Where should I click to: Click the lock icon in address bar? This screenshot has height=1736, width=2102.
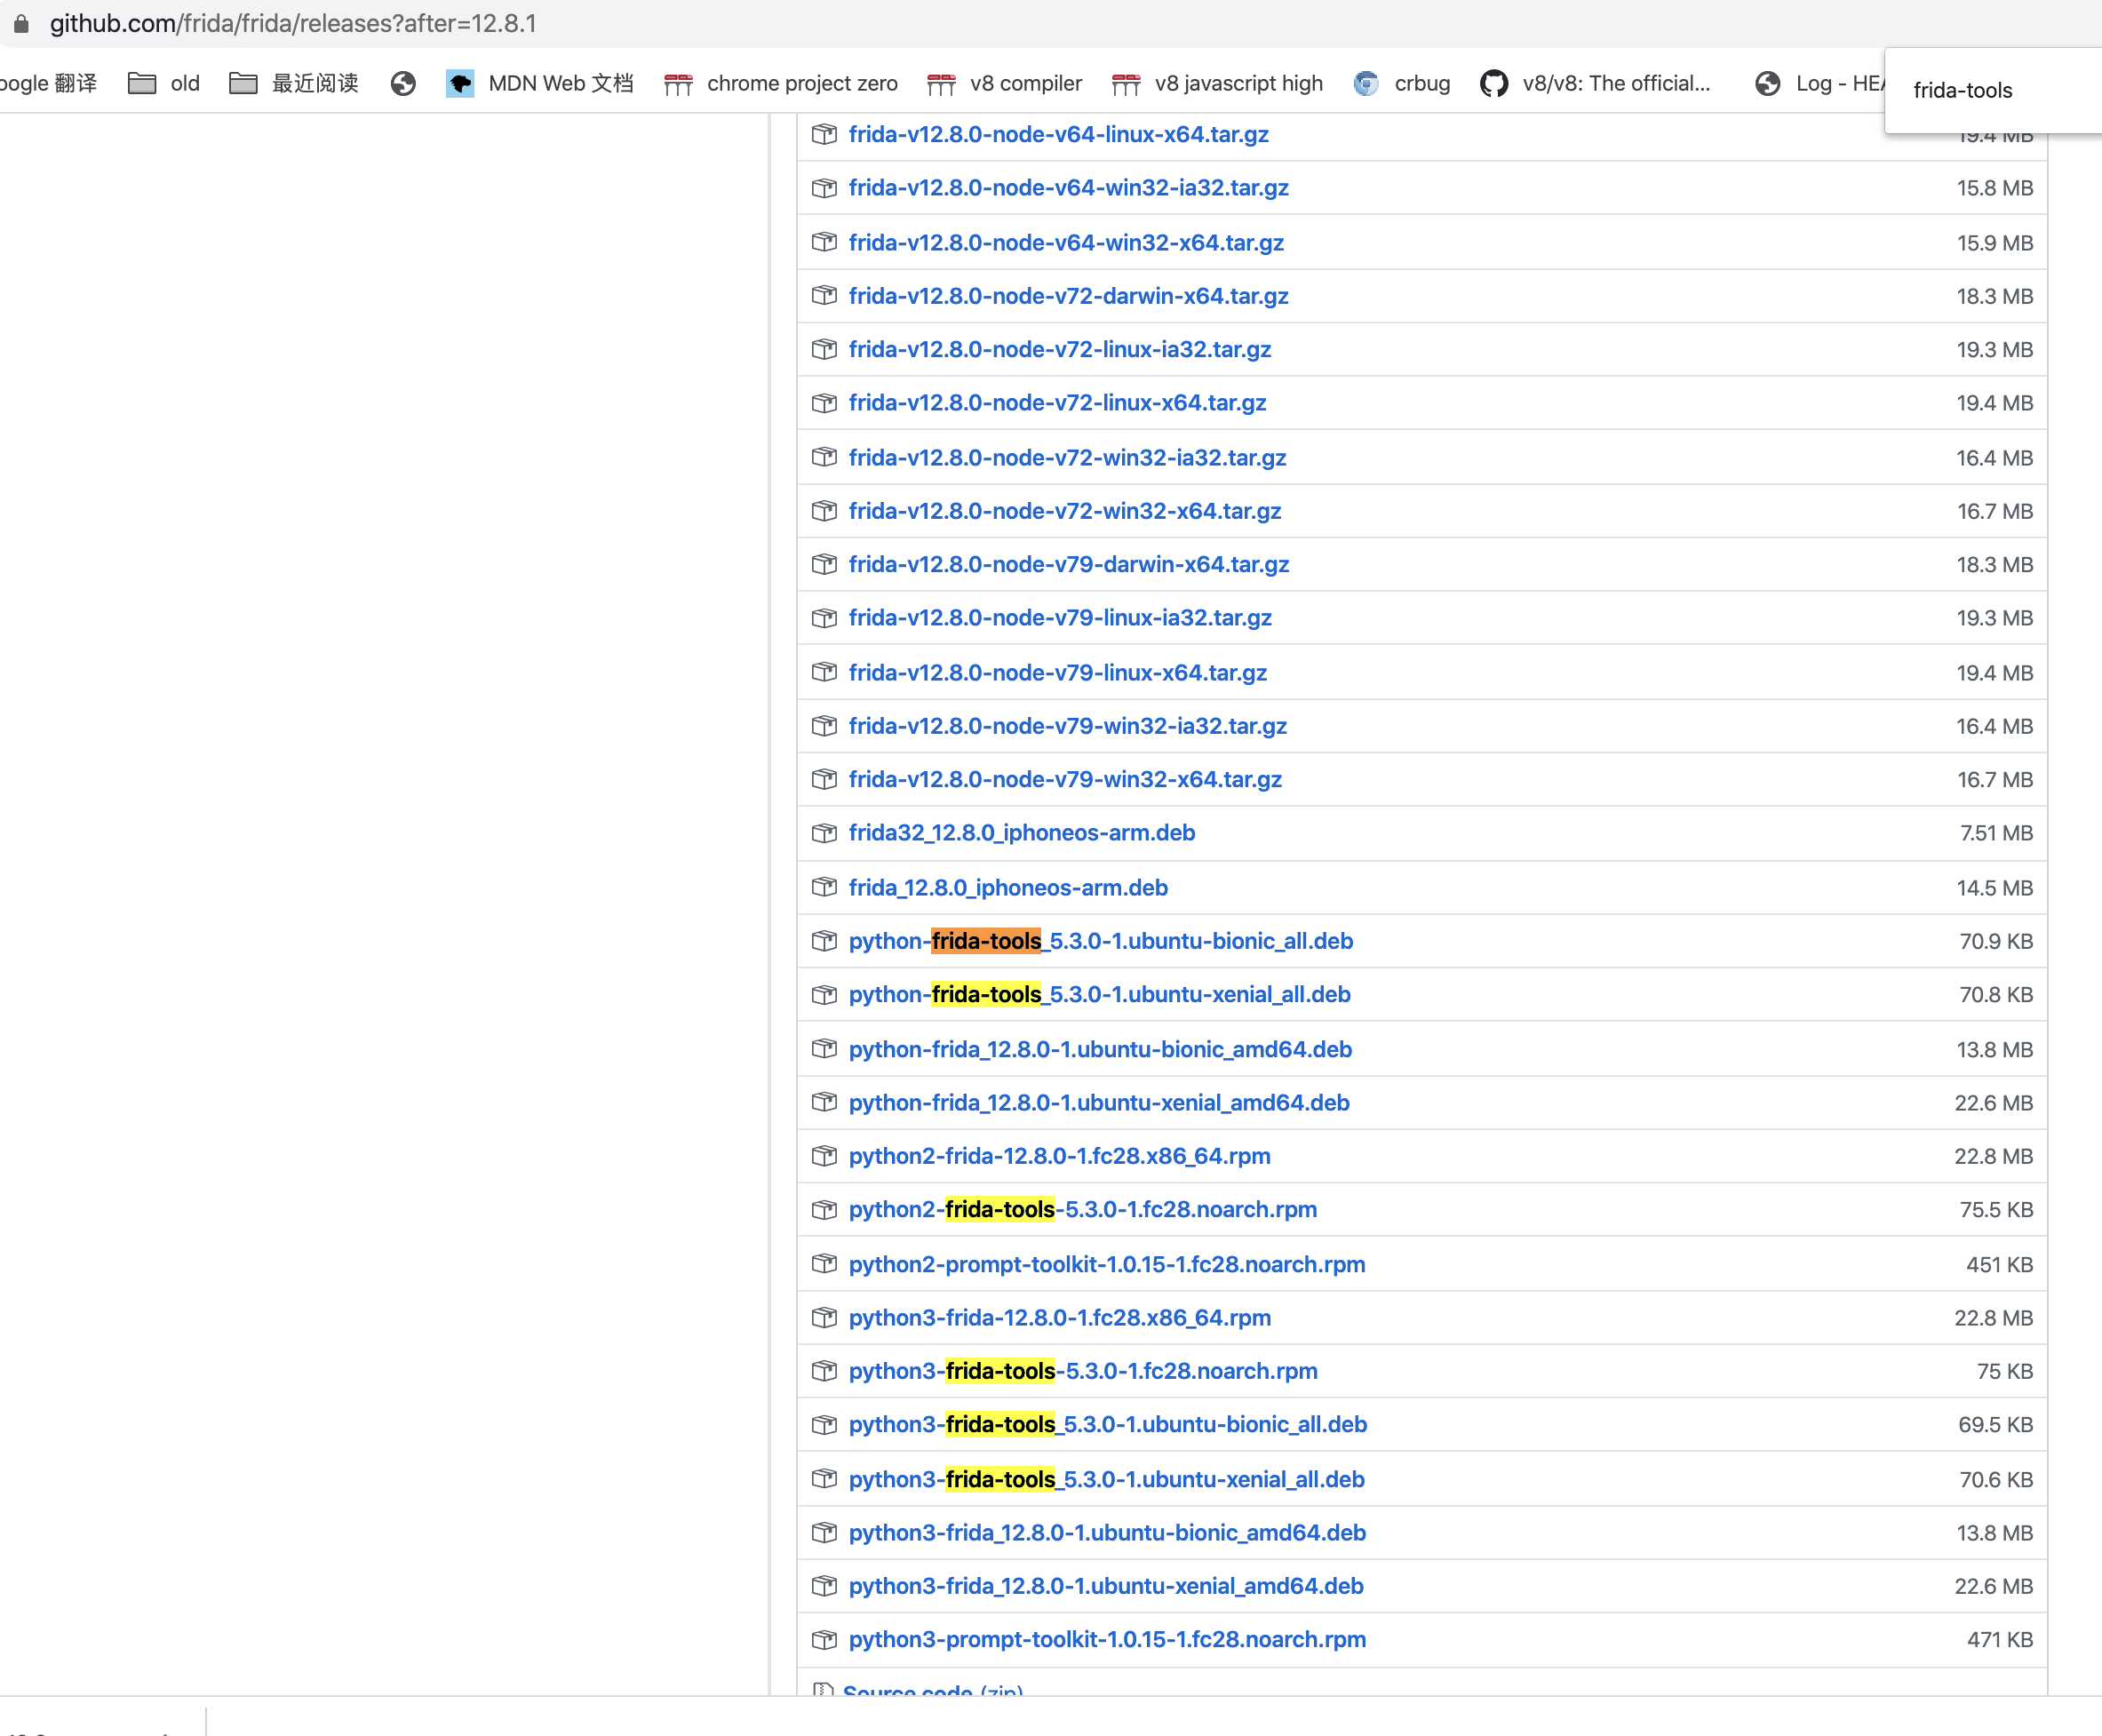(21, 23)
